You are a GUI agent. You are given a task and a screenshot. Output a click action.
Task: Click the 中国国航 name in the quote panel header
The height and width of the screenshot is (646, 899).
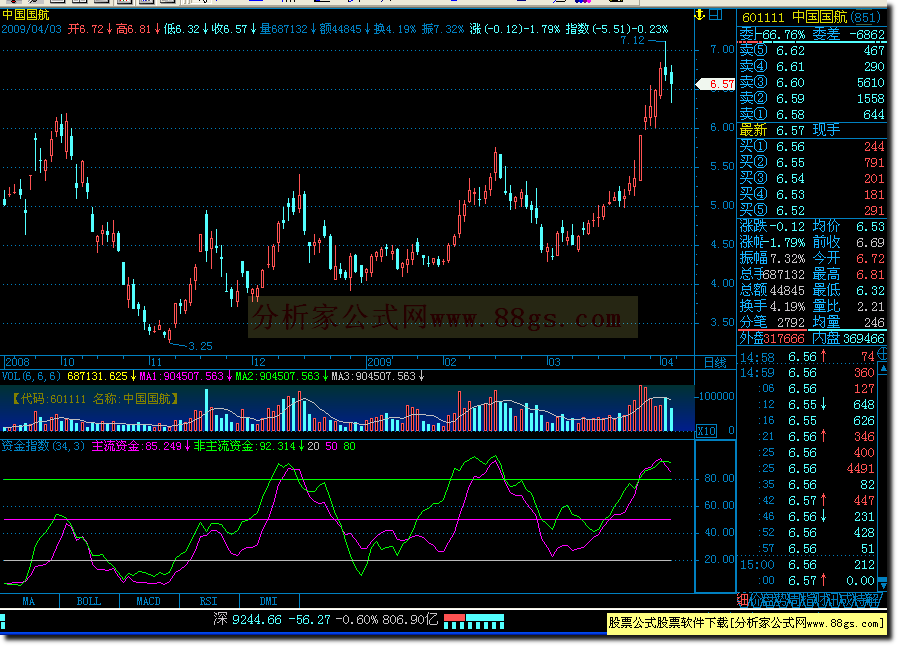pyautogui.click(x=819, y=17)
